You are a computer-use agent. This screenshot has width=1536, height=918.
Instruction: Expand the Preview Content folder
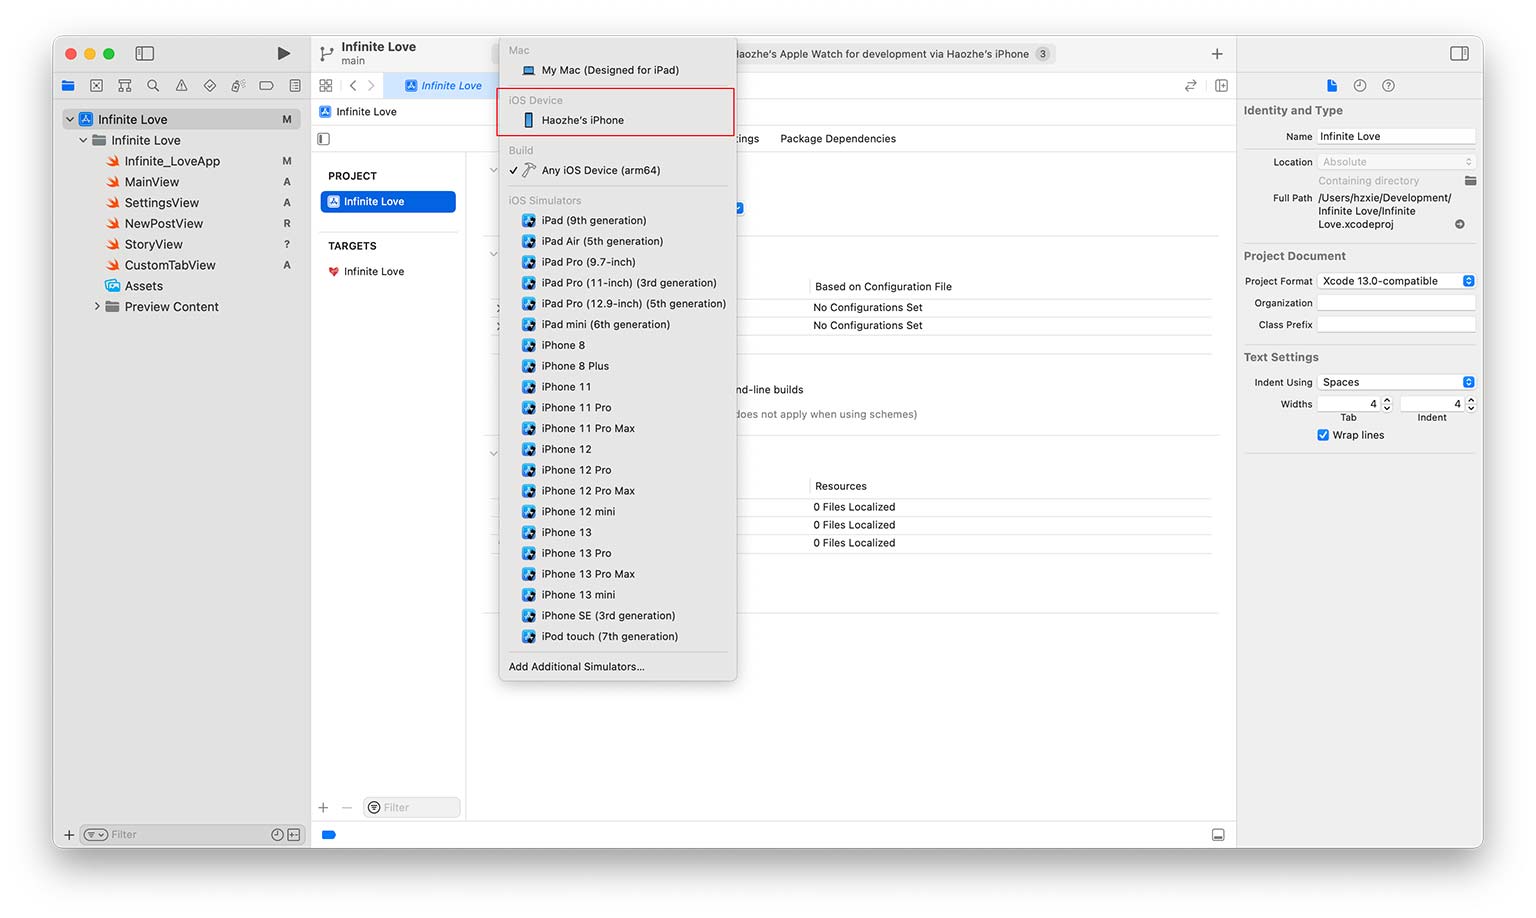coord(97,307)
